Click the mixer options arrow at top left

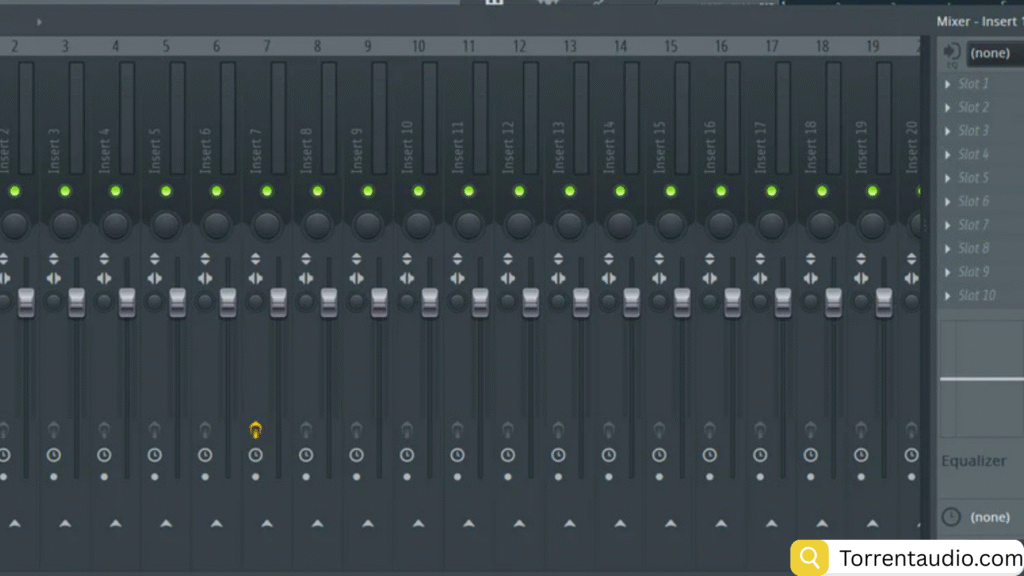(x=39, y=21)
